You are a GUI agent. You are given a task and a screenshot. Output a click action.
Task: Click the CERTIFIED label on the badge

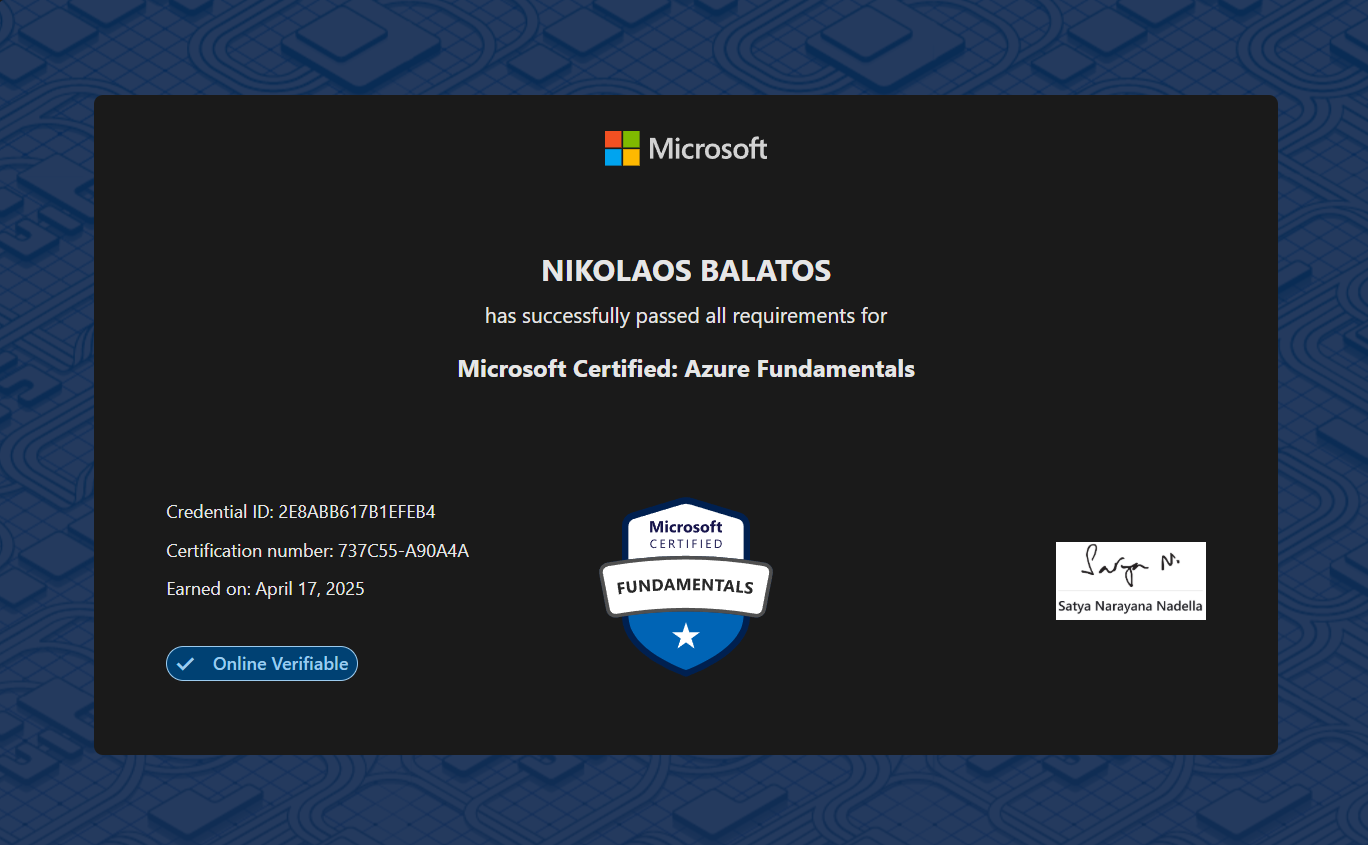[x=685, y=542]
